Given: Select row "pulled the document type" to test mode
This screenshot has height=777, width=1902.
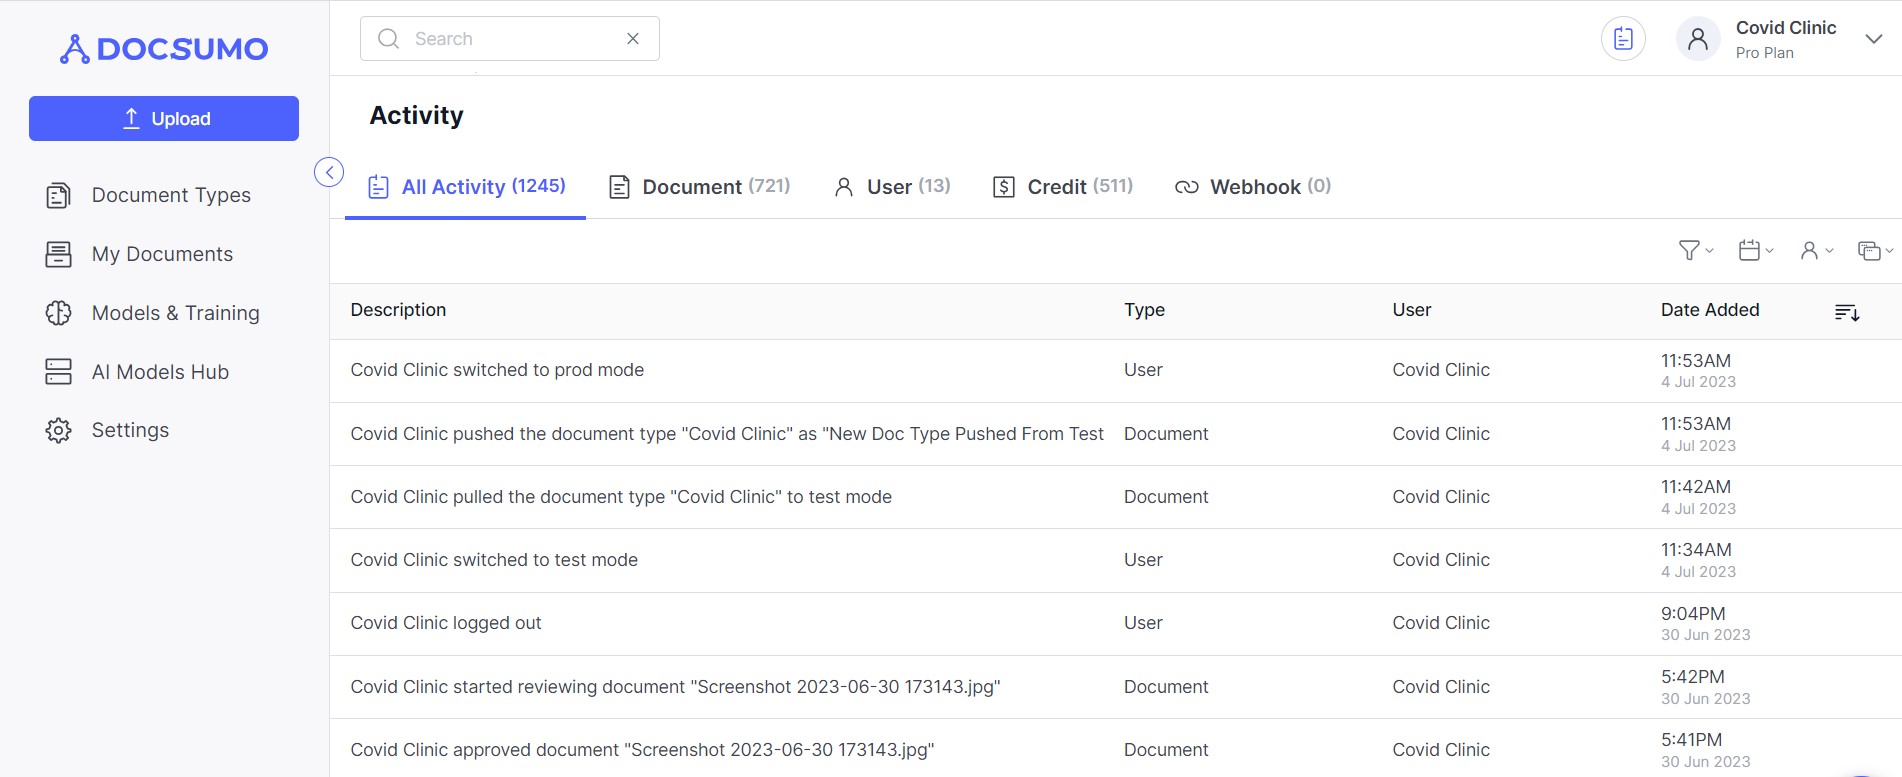Looking at the screenshot, I should pos(1116,497).
